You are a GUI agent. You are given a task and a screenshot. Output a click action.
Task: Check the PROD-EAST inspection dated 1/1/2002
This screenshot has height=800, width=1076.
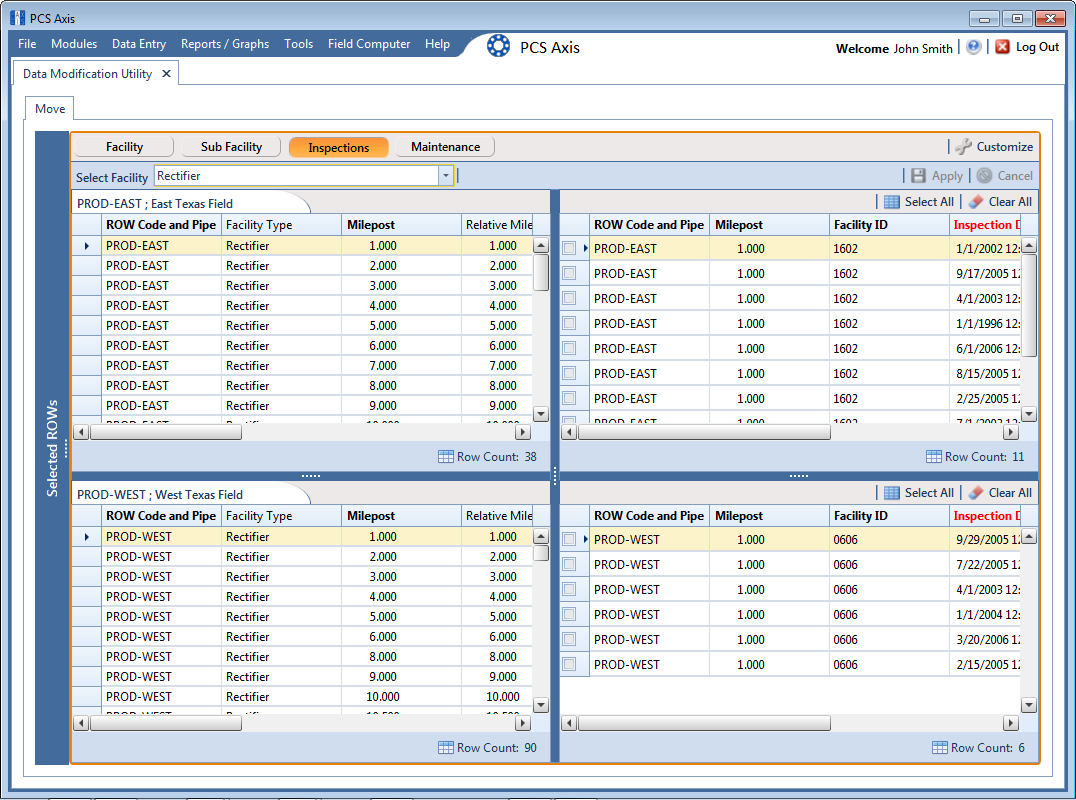pyautogui.click(x=569, y=248)
